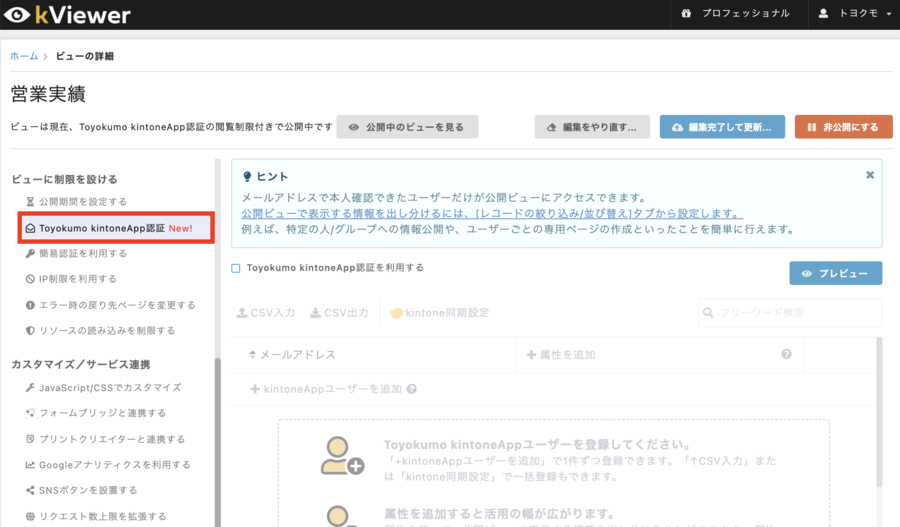Click the cloud upload icon in 編集完了して更新
This screenshot has height=527, width=900.
pos(677,127)
